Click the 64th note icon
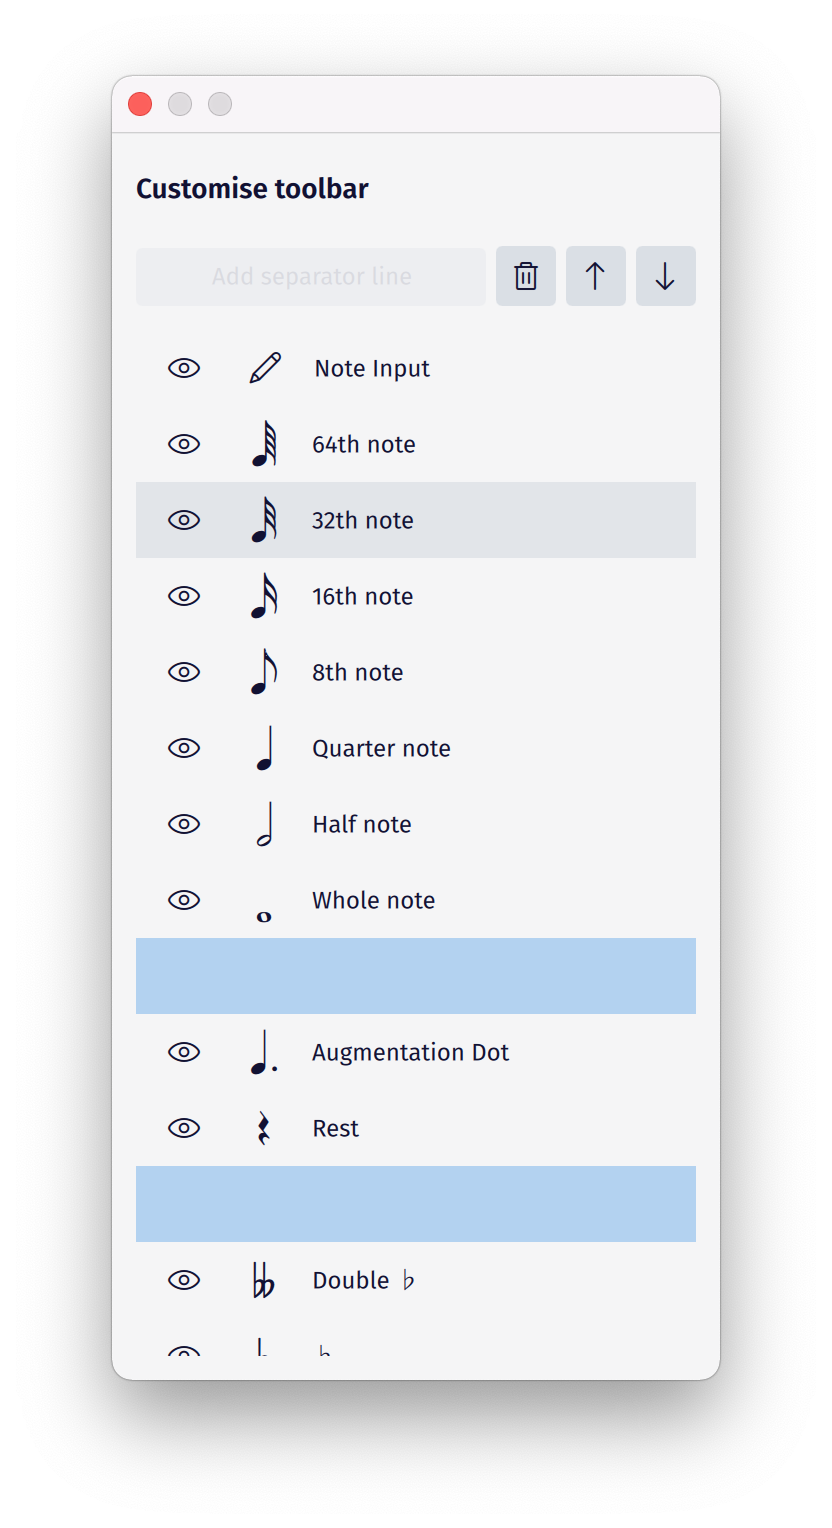Image resolution: width=832 pixels, height=1528 pixels. [264, 443]
